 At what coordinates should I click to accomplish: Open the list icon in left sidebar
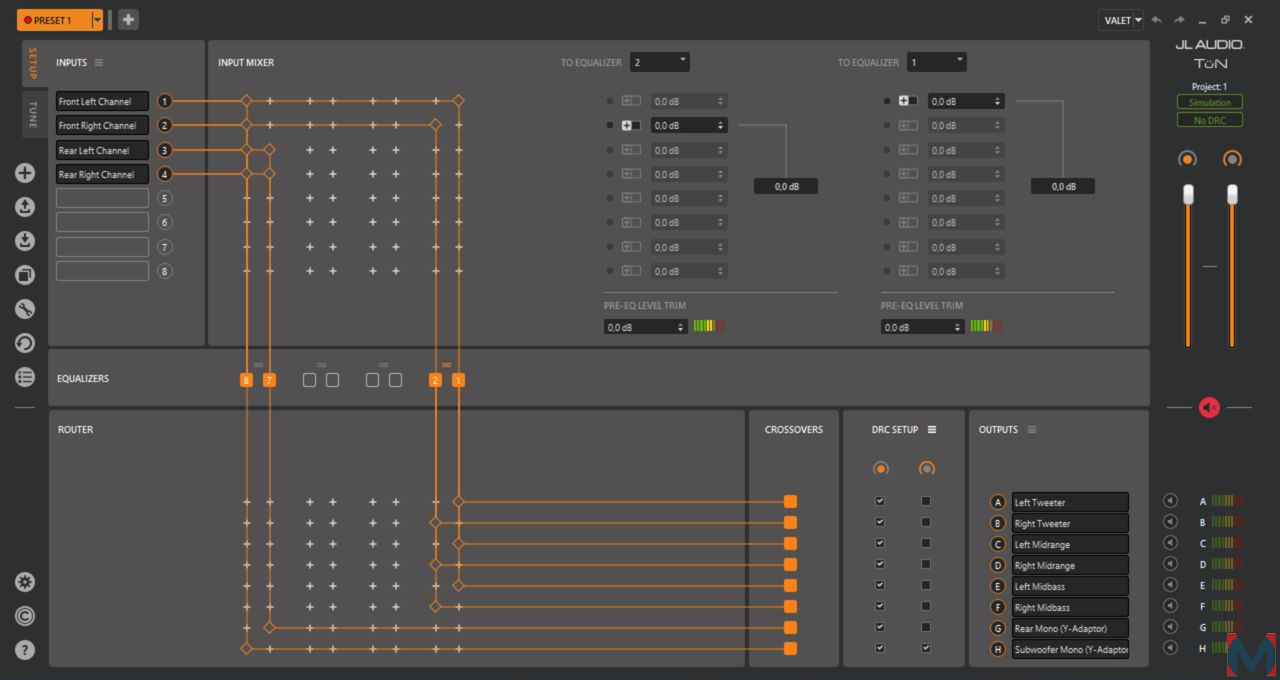click(25, 377)
